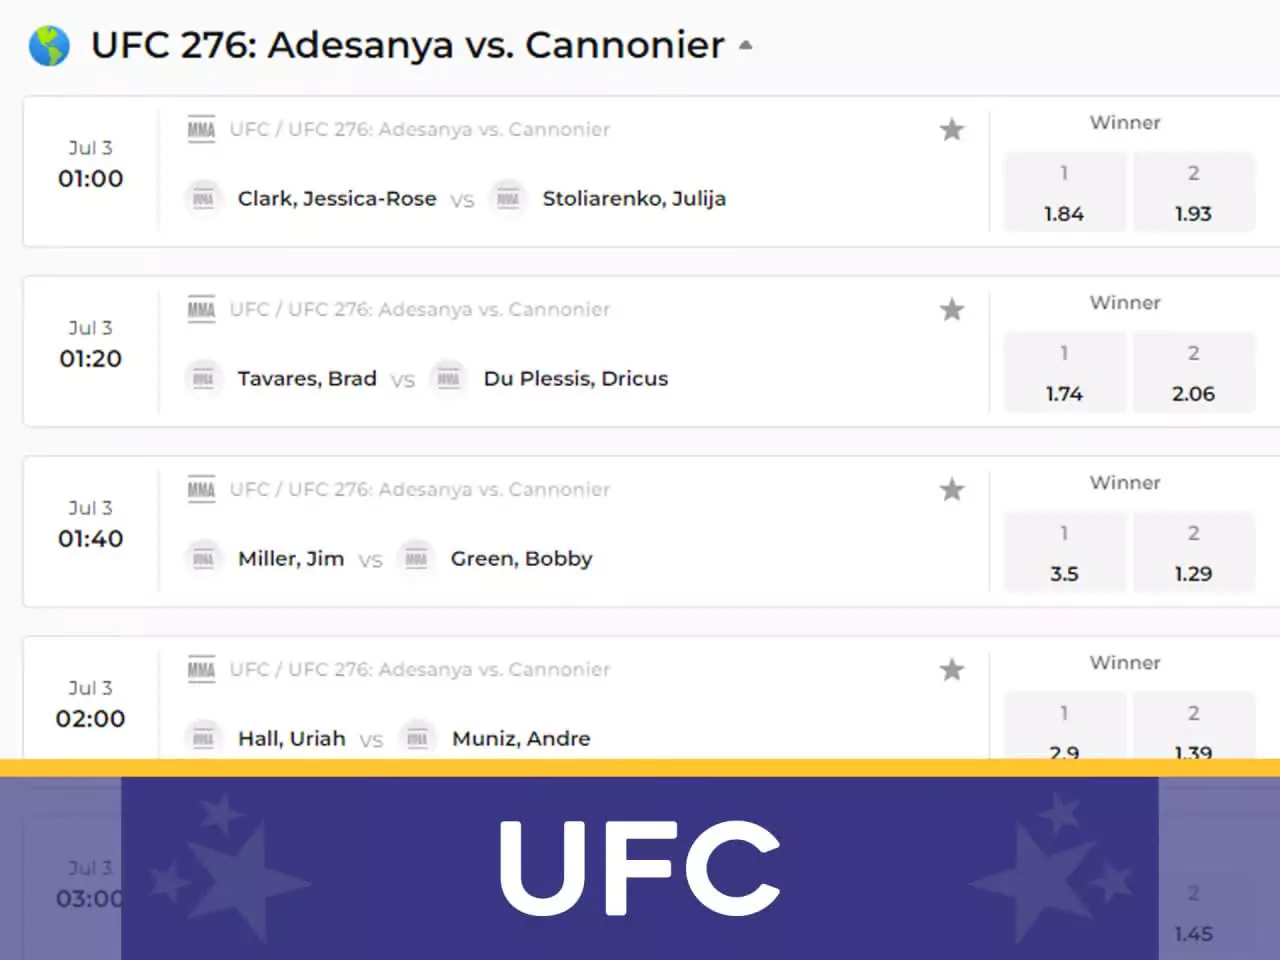The width and height of the screenshot is (1280, 960).
Task: Select the MMA icon next to Miller, Jim
Action: [x=204, y=558]
